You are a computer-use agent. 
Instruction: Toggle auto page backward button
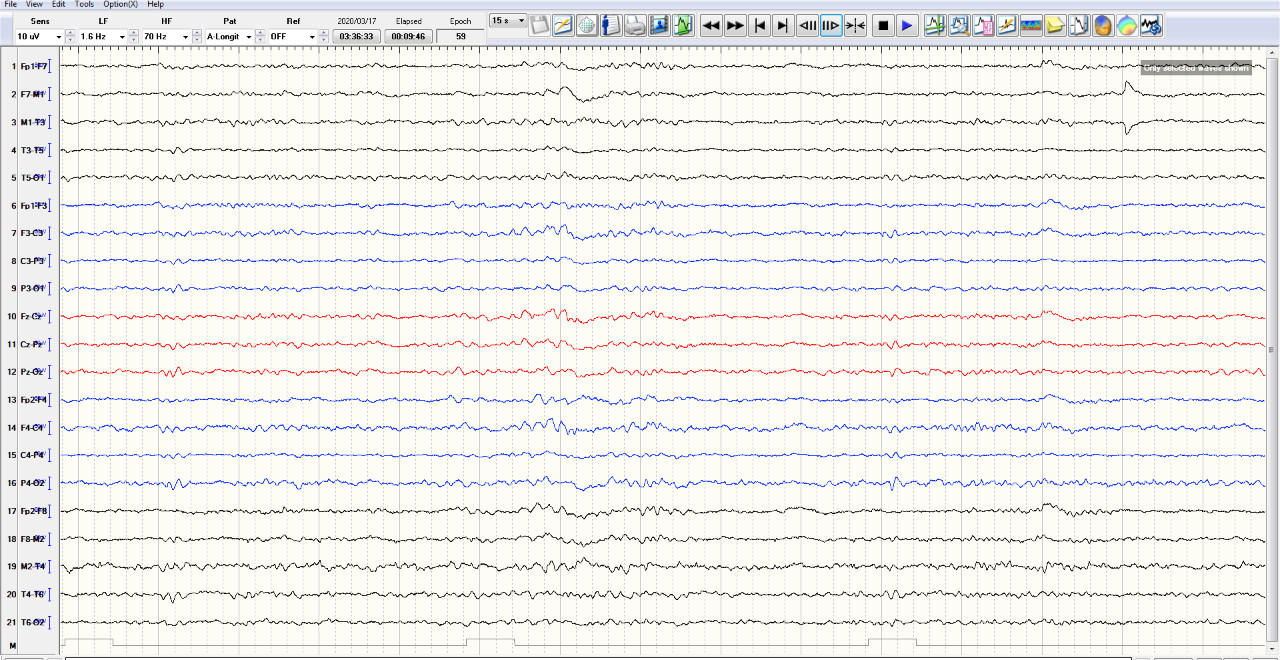point(807,26)
